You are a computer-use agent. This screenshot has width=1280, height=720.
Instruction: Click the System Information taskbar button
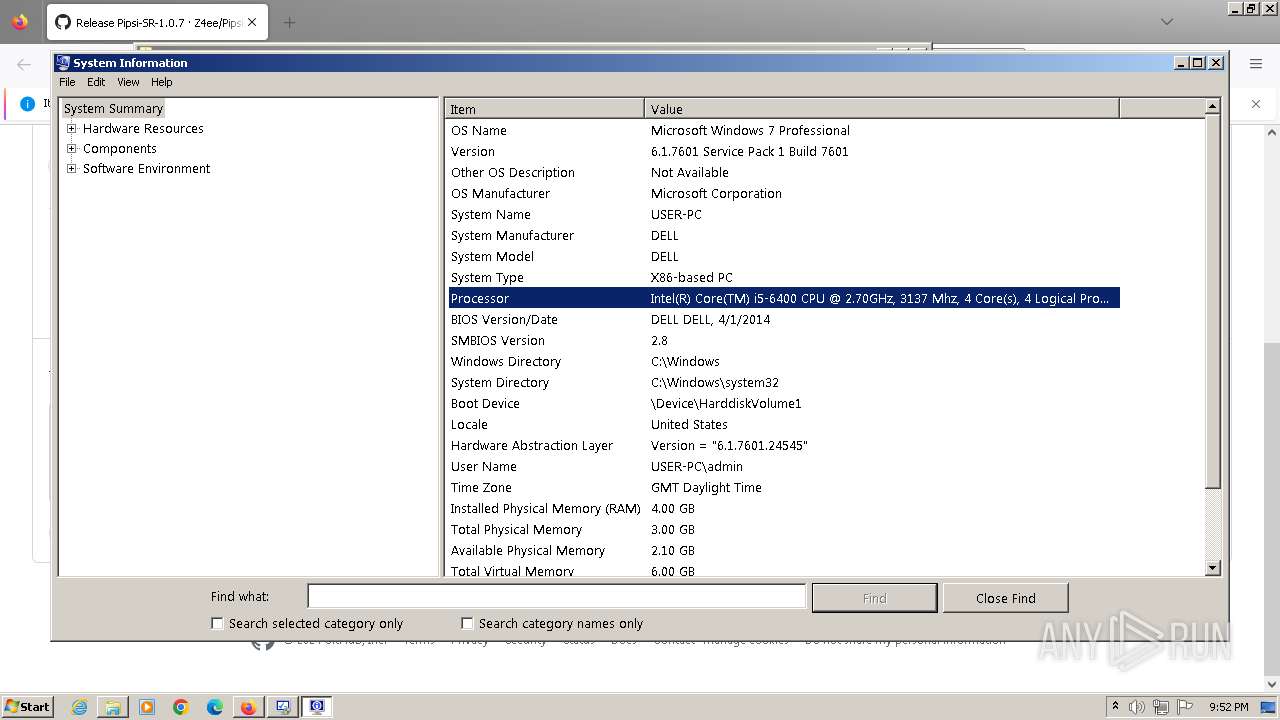[x=317, y=707]
